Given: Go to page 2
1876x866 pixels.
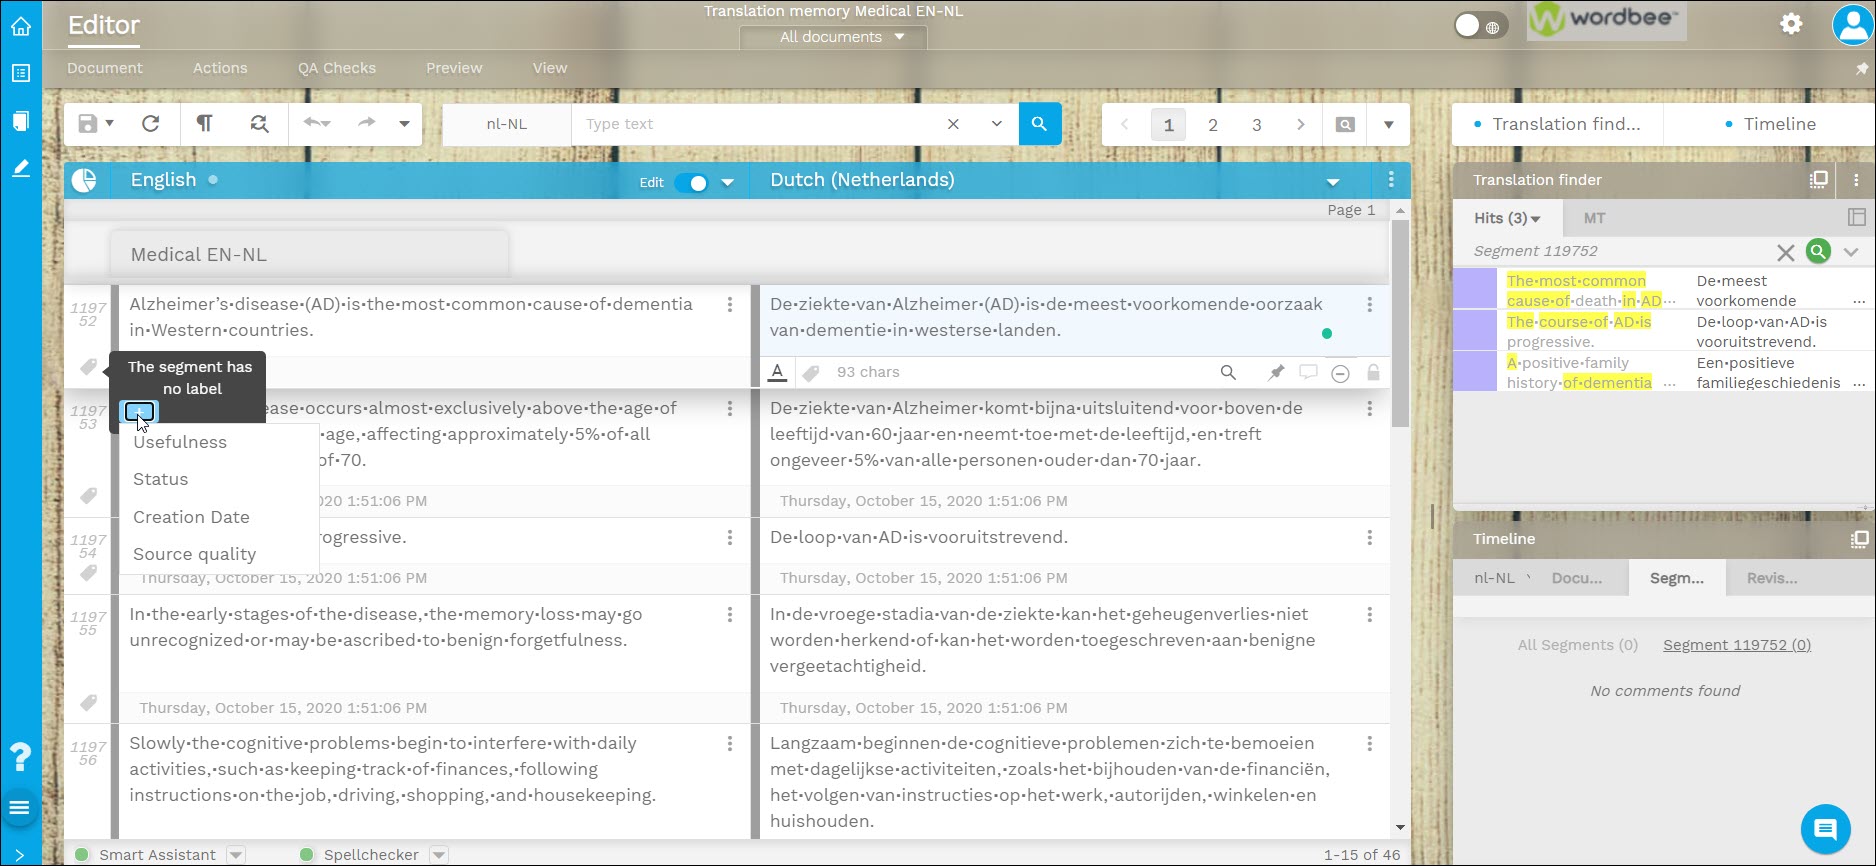Looking at the screenshot, I should (1212, 125).
